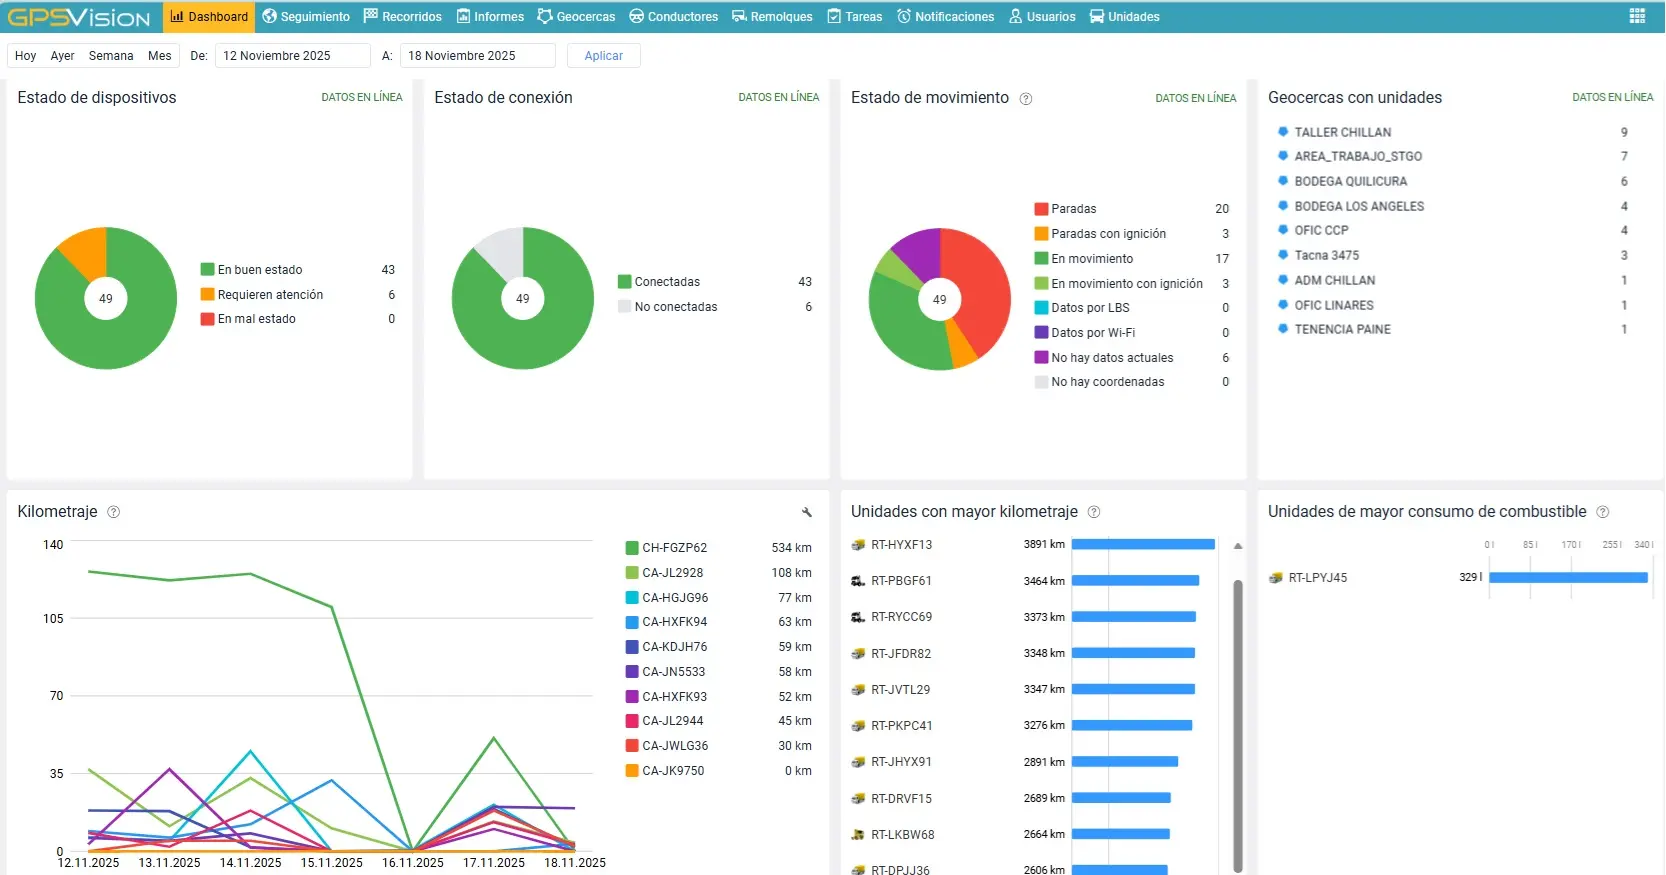Open the start date picker field
The image size is (1666, 875).
292,56
